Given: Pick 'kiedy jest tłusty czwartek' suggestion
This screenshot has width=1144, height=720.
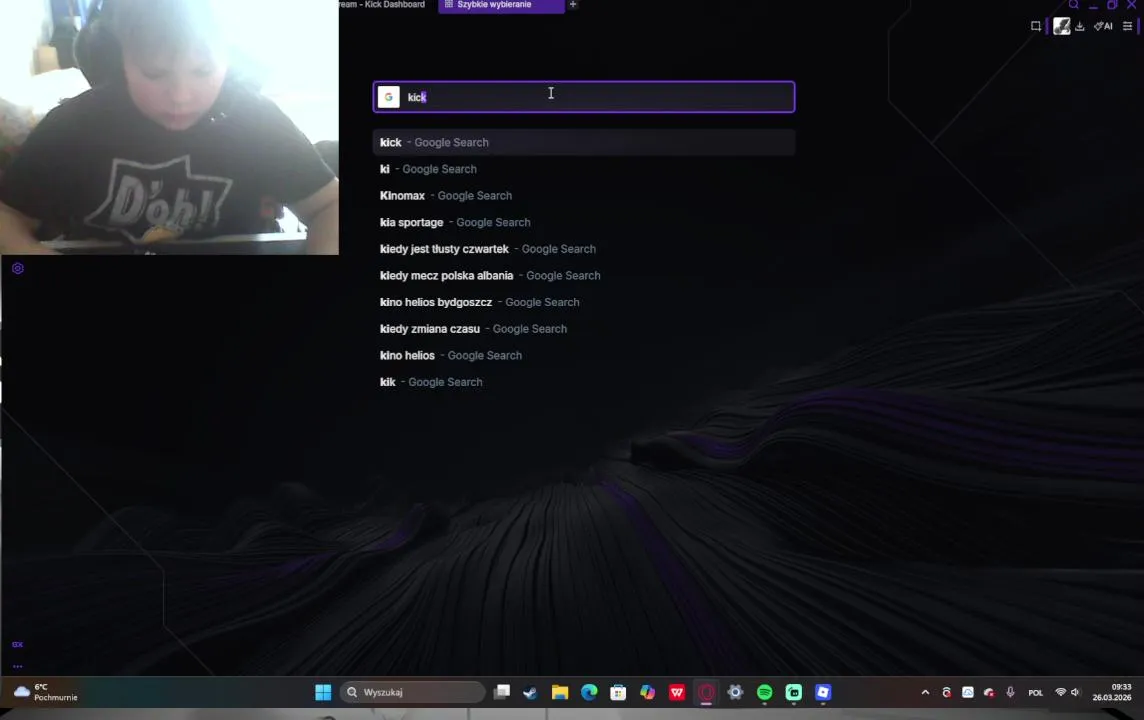Looking at the screenshot, I should pos(584,249).
